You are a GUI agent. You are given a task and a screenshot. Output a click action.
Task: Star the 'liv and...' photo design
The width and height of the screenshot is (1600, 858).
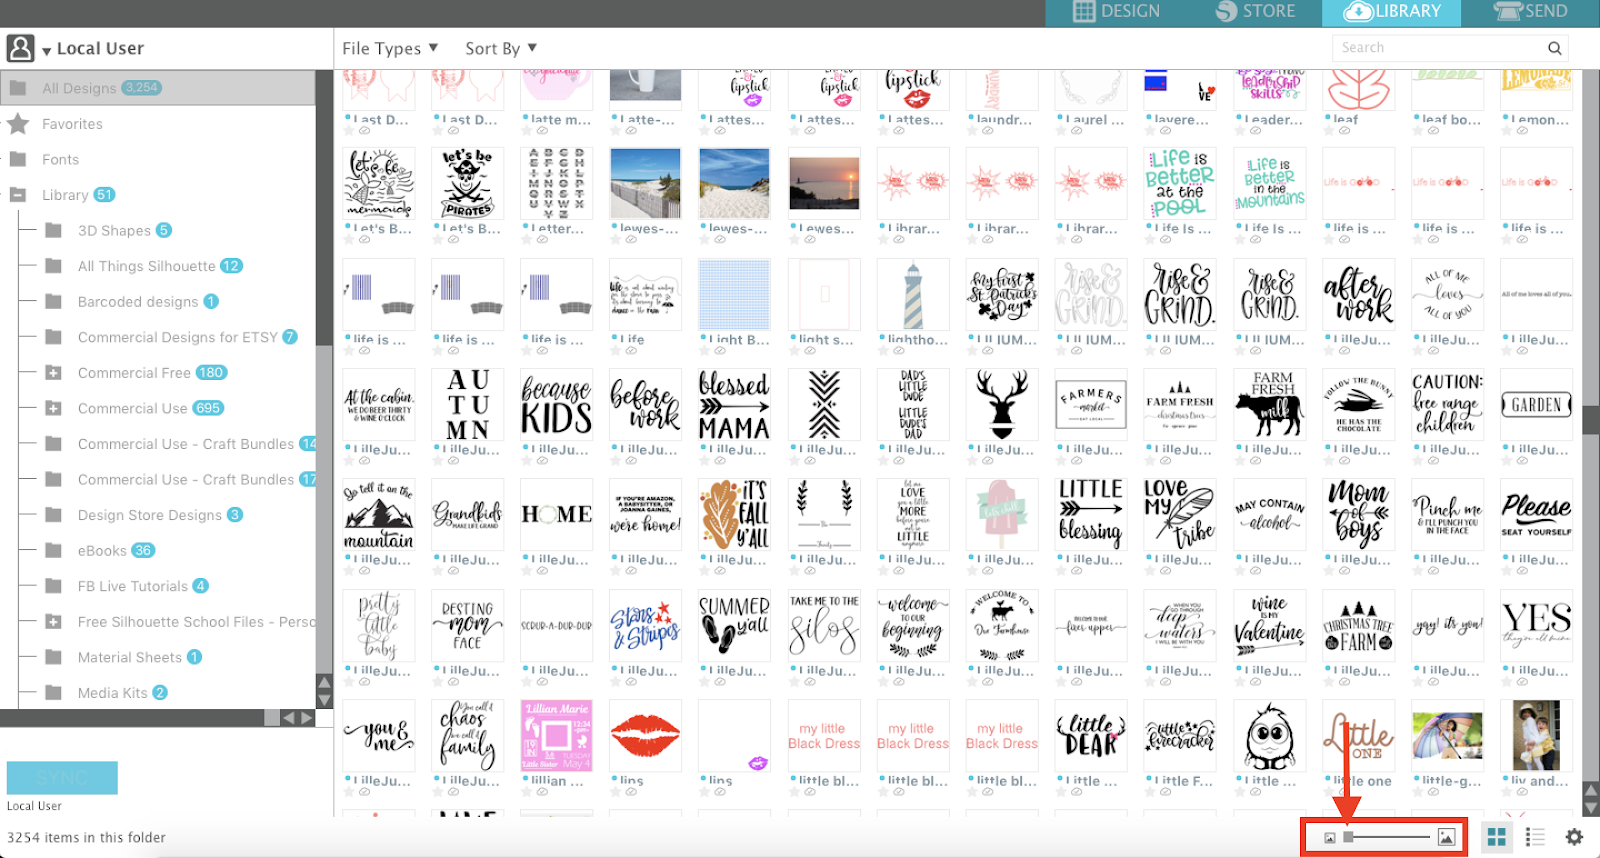coord(1507,793)
